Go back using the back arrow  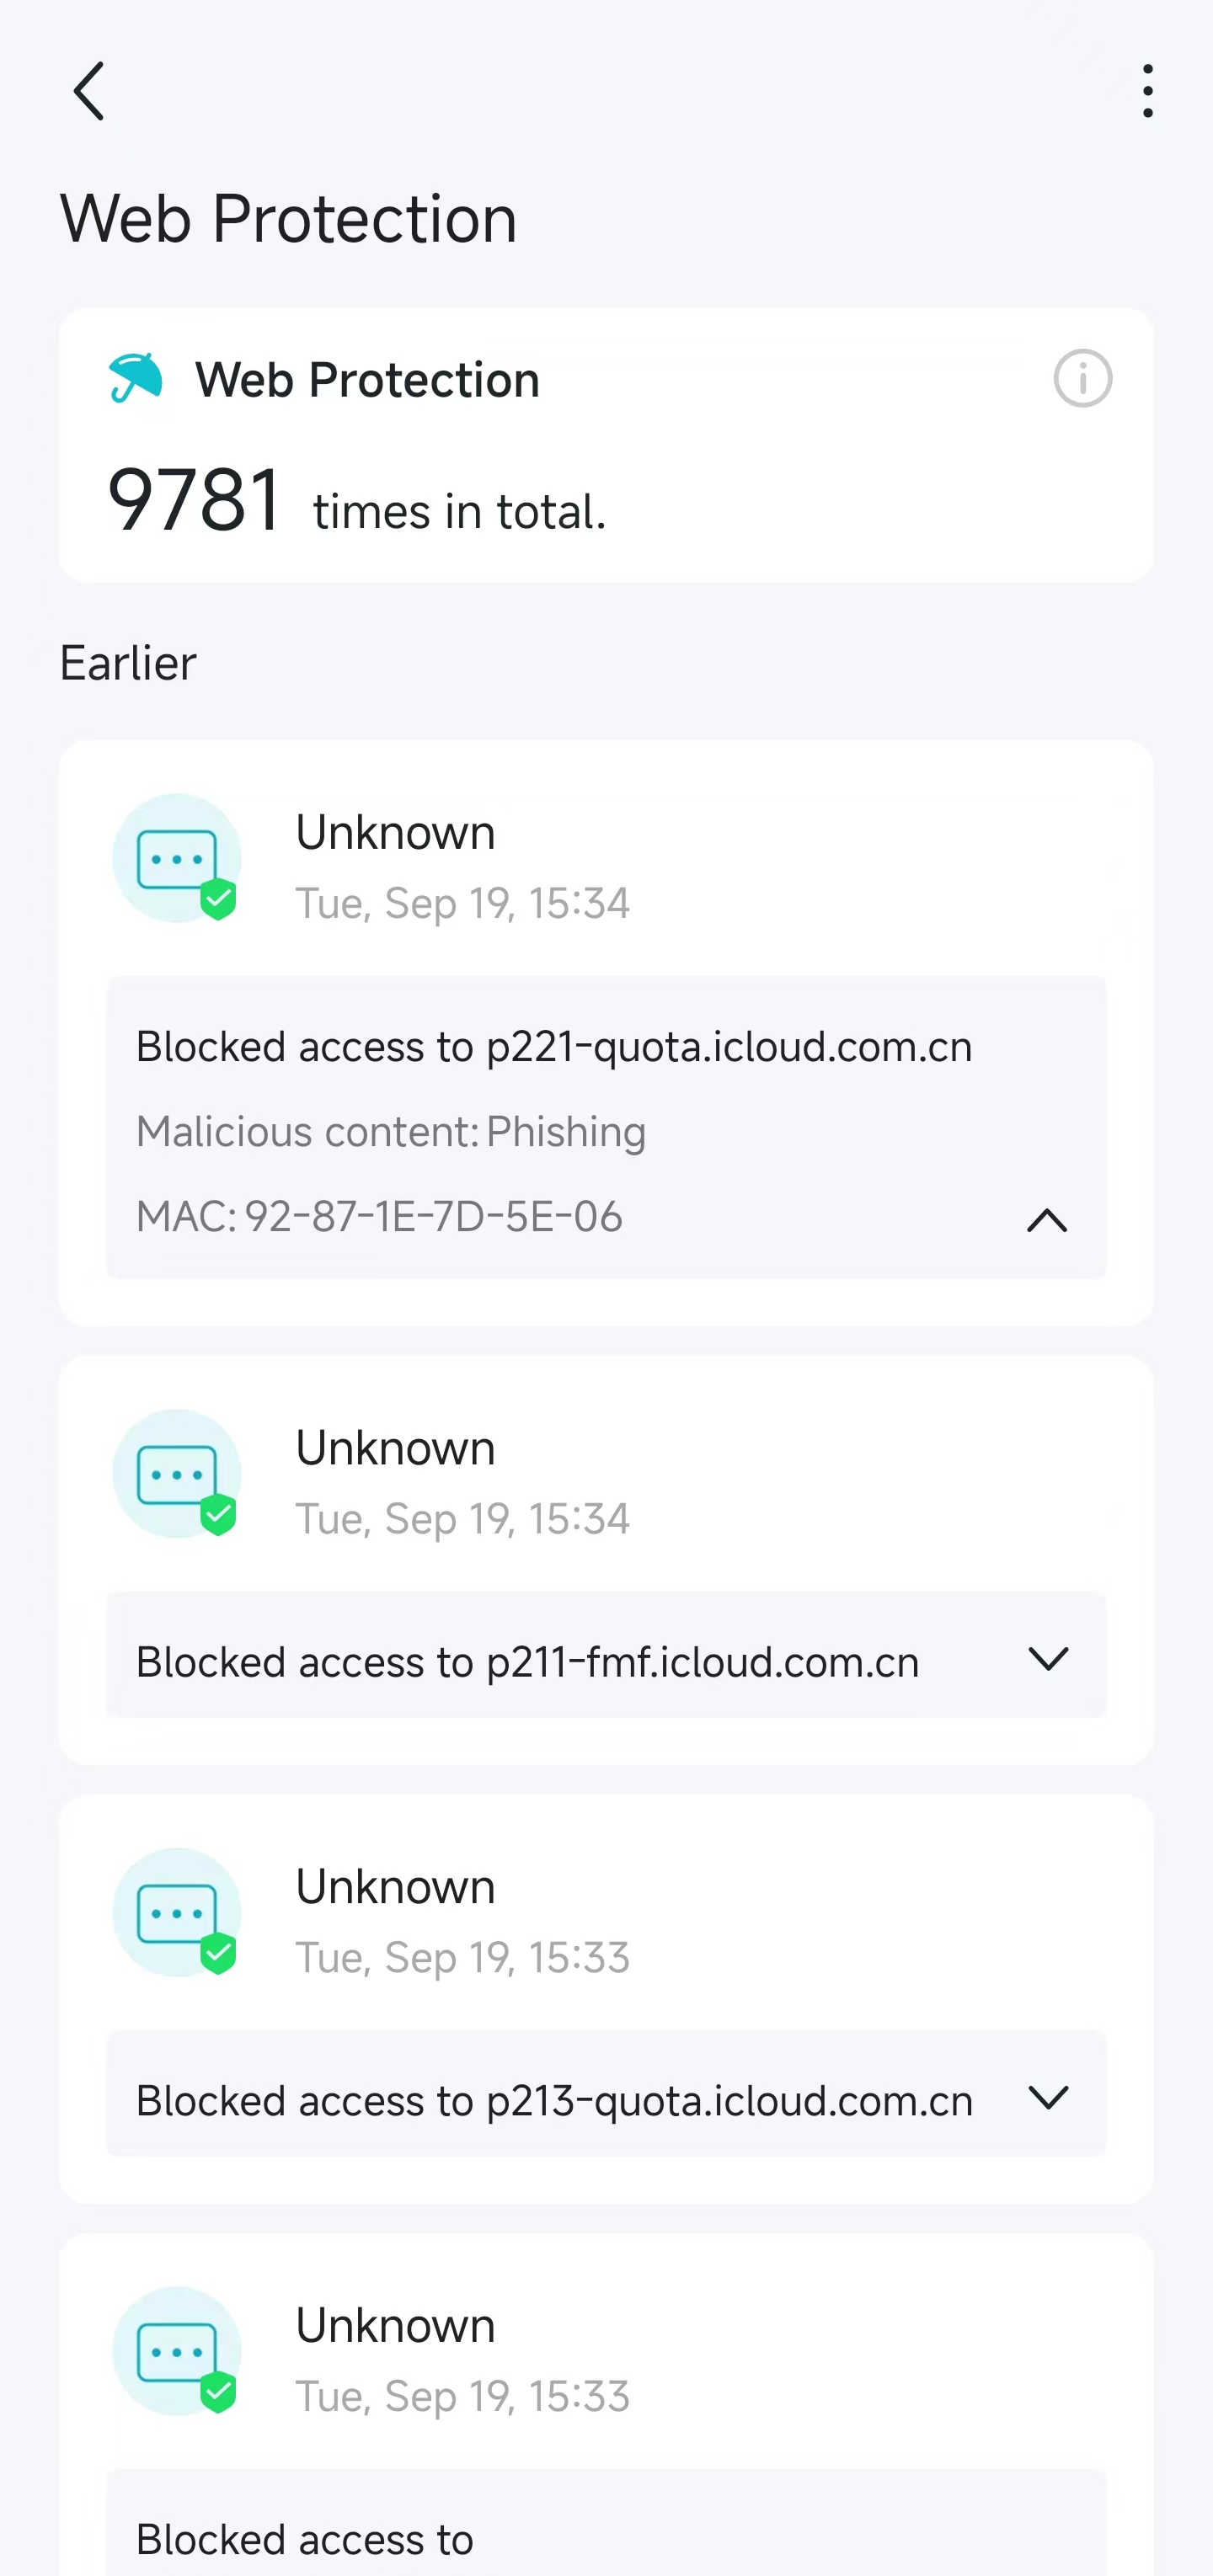[89, 91]
